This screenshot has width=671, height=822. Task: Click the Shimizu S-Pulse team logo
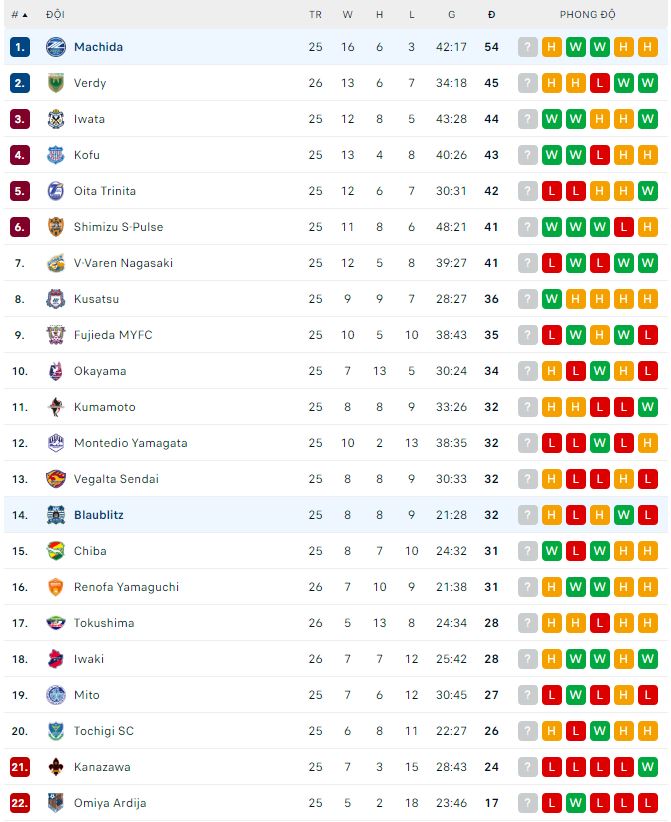pyautogui.click(x=56, y=227)
